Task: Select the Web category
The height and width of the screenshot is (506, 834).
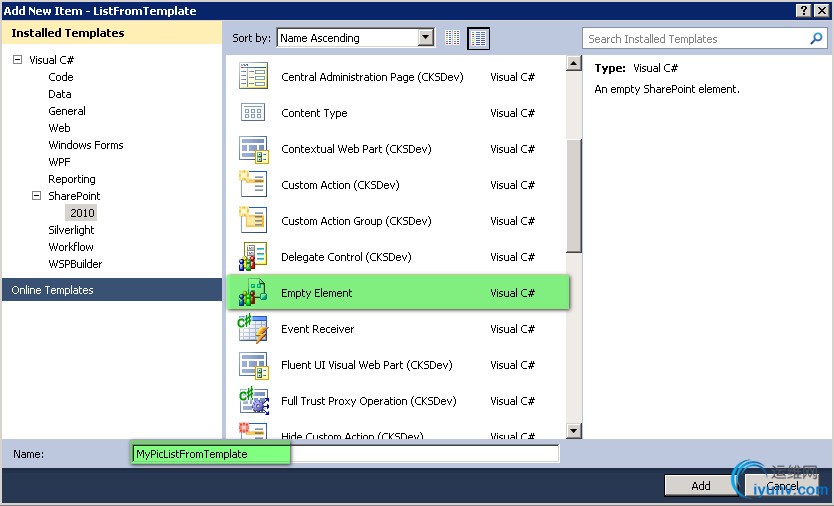Action: (x=59, y=128)
